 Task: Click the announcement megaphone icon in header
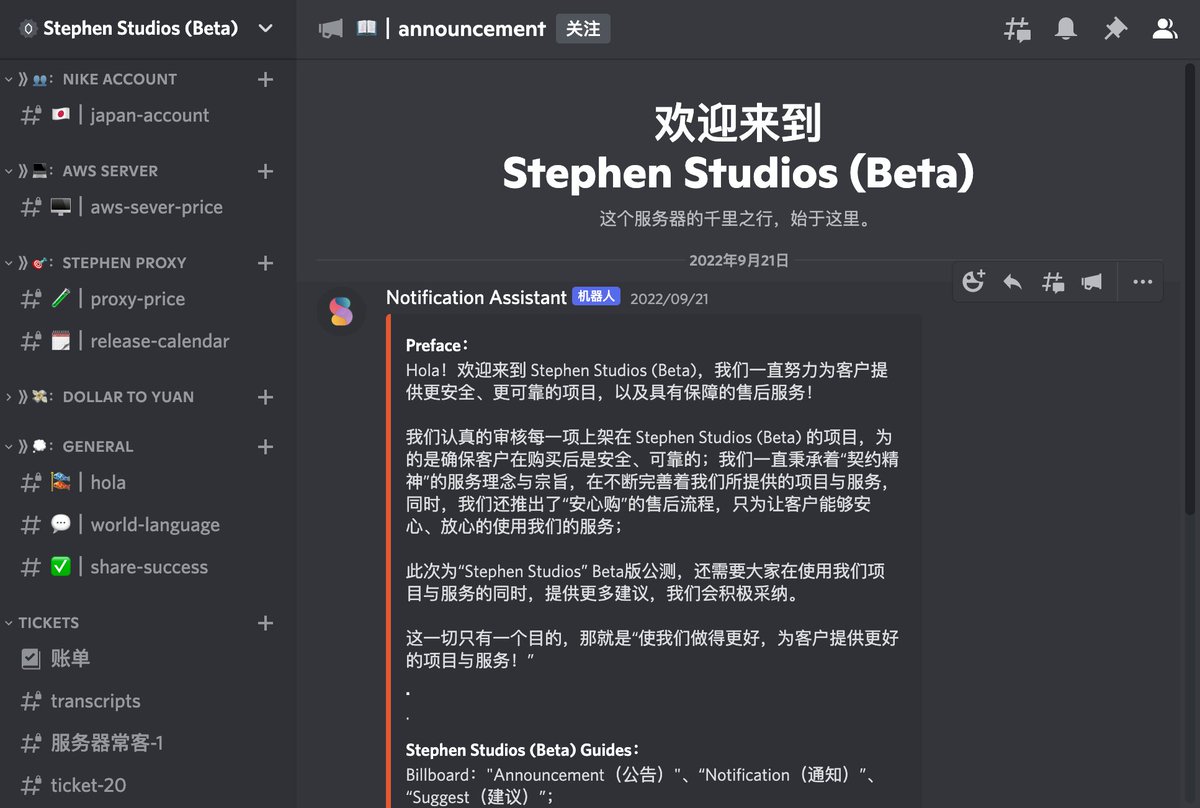pyautogui.click(x=330, y=29)
